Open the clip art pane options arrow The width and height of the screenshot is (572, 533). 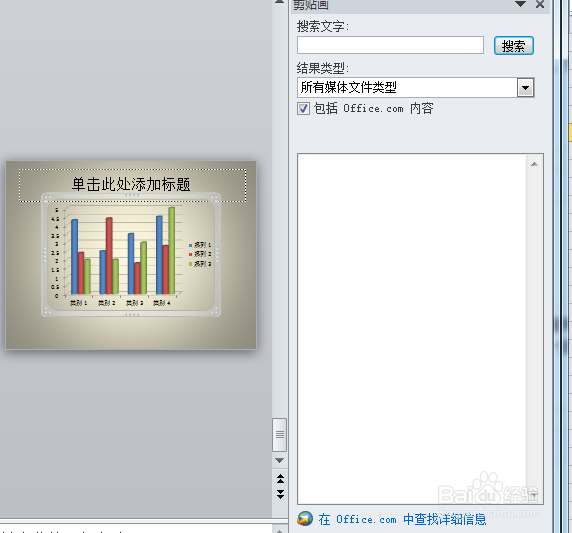[520, 4]
